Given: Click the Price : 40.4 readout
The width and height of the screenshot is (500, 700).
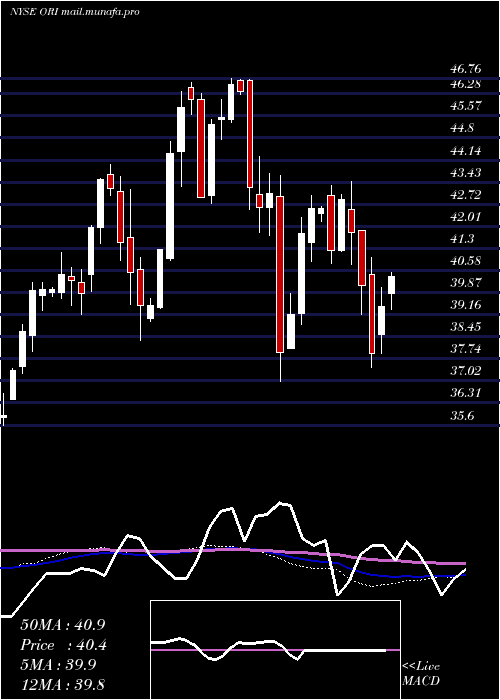Looking at the screenshot, I should pyautogui.click(x=63, y=645).
